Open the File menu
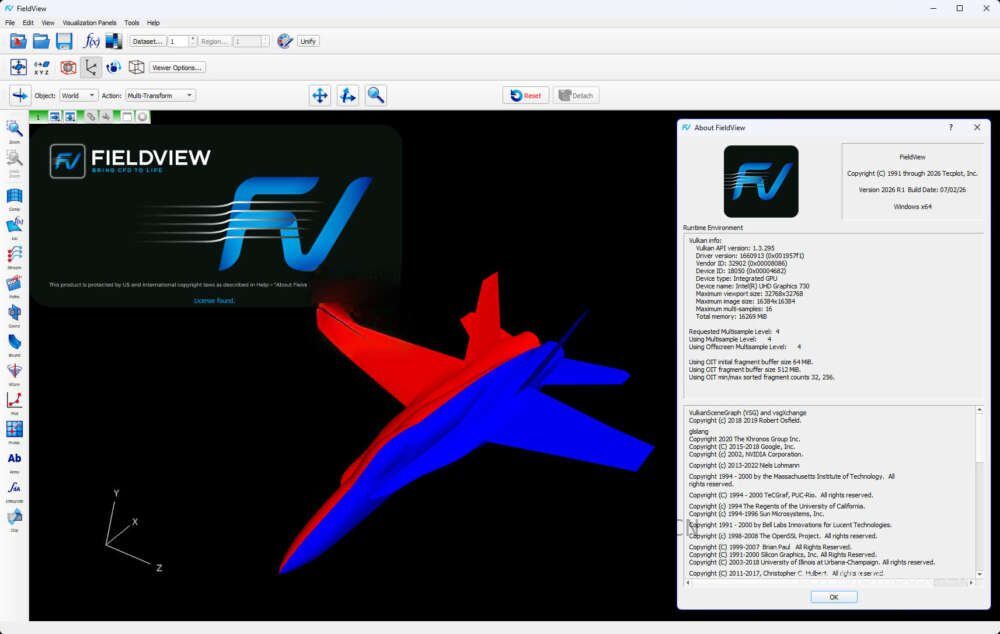 click(x=10, y=22)
